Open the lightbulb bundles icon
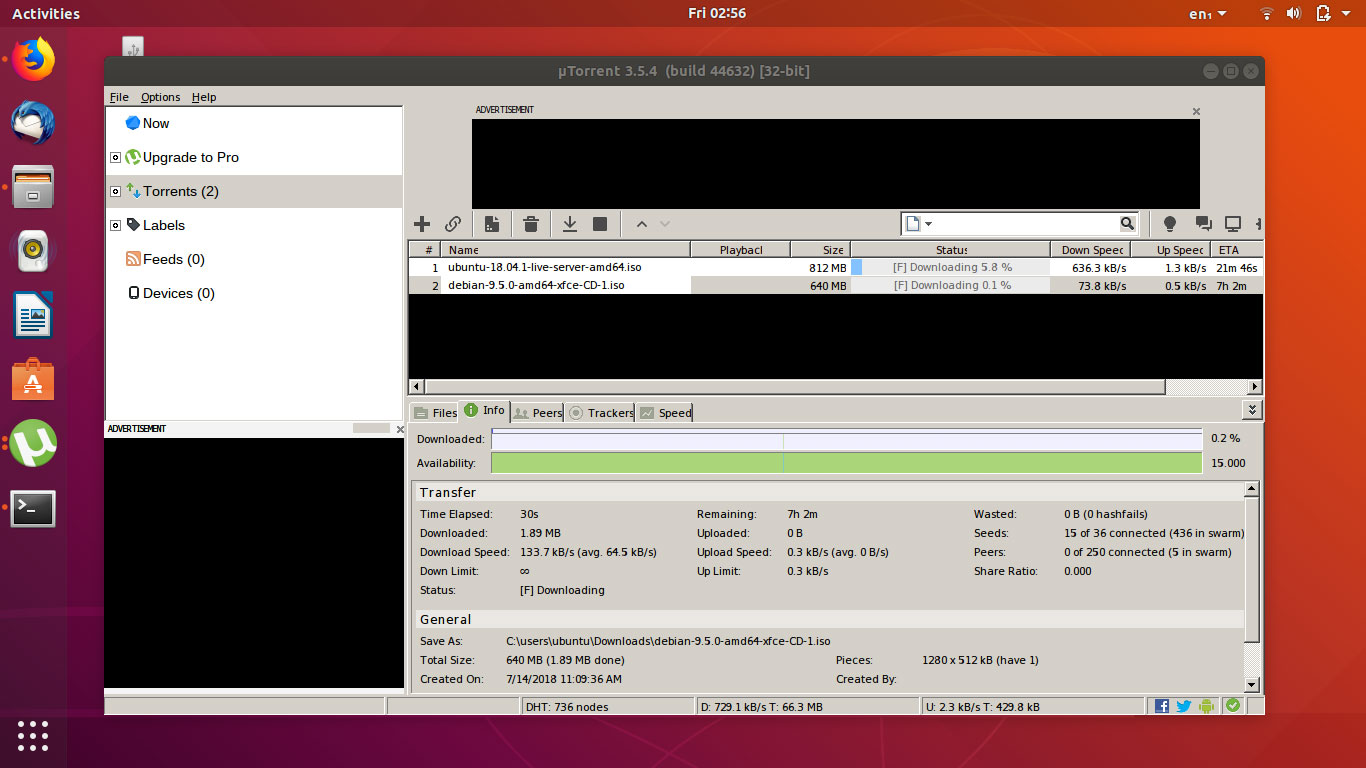Viewport: 1366px width, 768px height. (1169, 224)
